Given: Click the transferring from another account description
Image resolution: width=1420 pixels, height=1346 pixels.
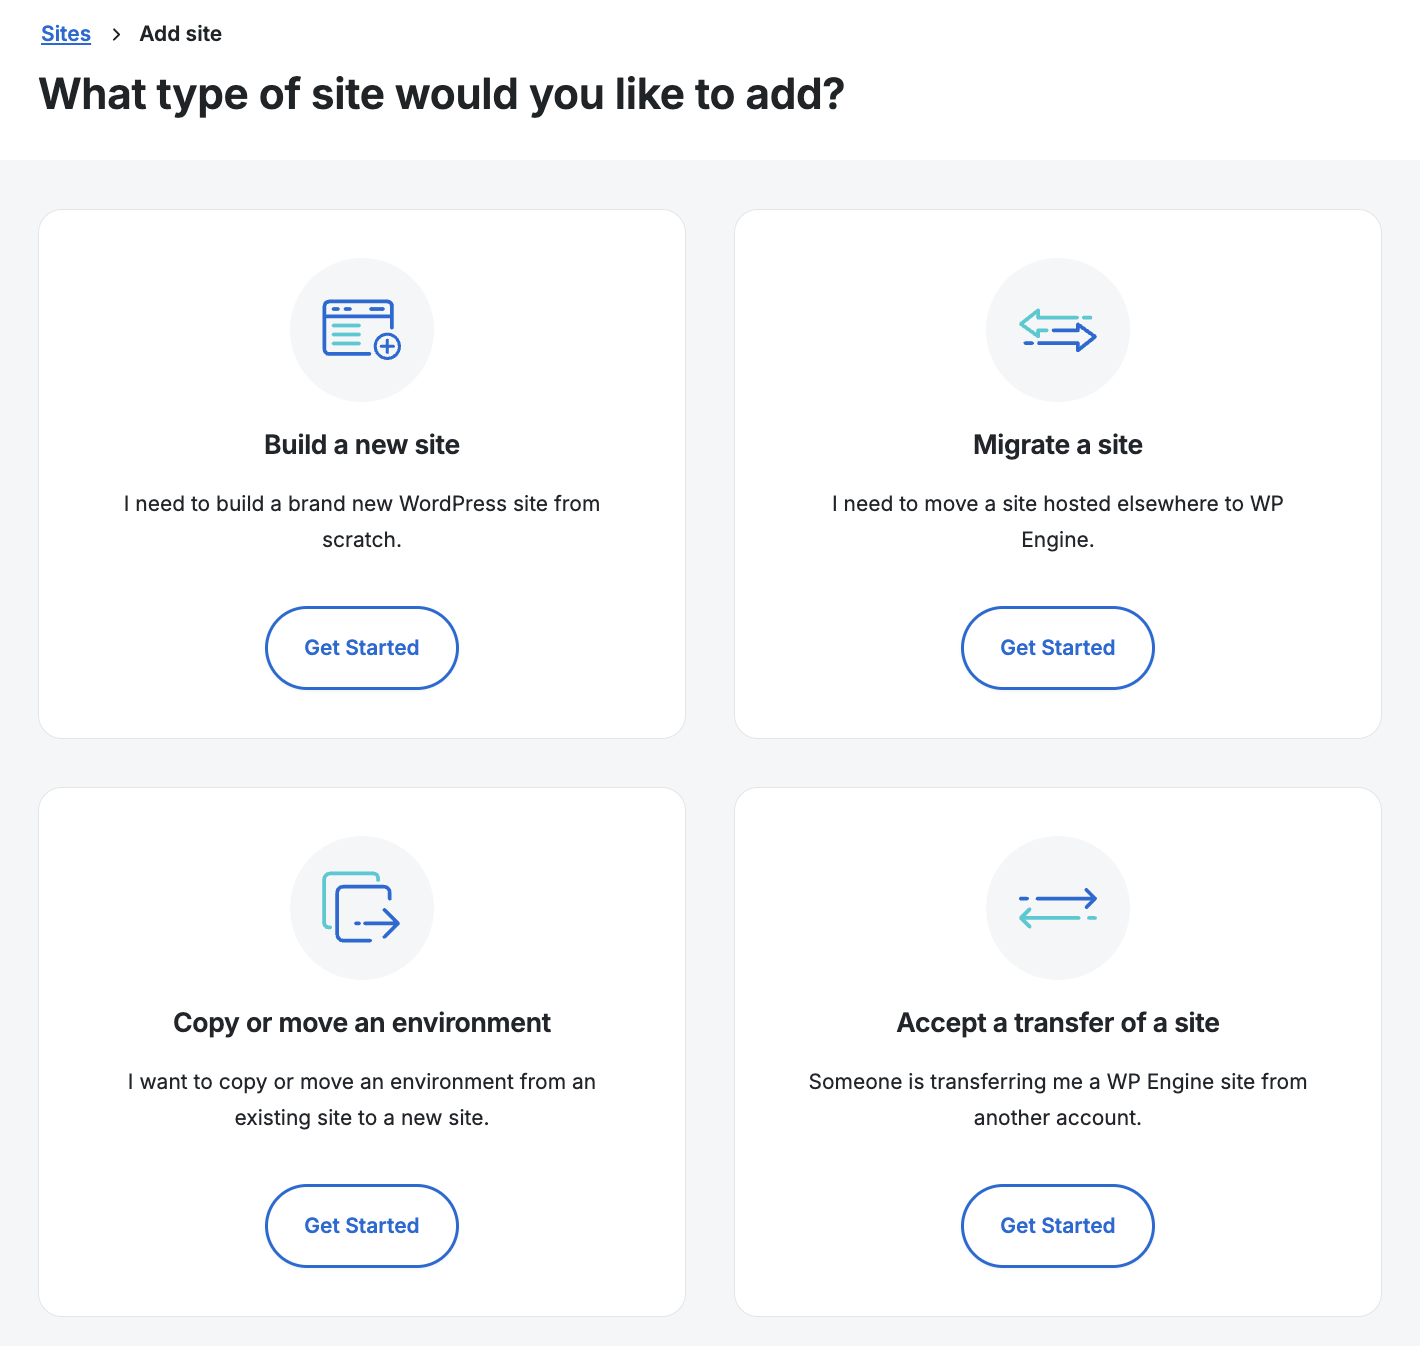Looking at the screenshot, I should pos(1057,1099).
